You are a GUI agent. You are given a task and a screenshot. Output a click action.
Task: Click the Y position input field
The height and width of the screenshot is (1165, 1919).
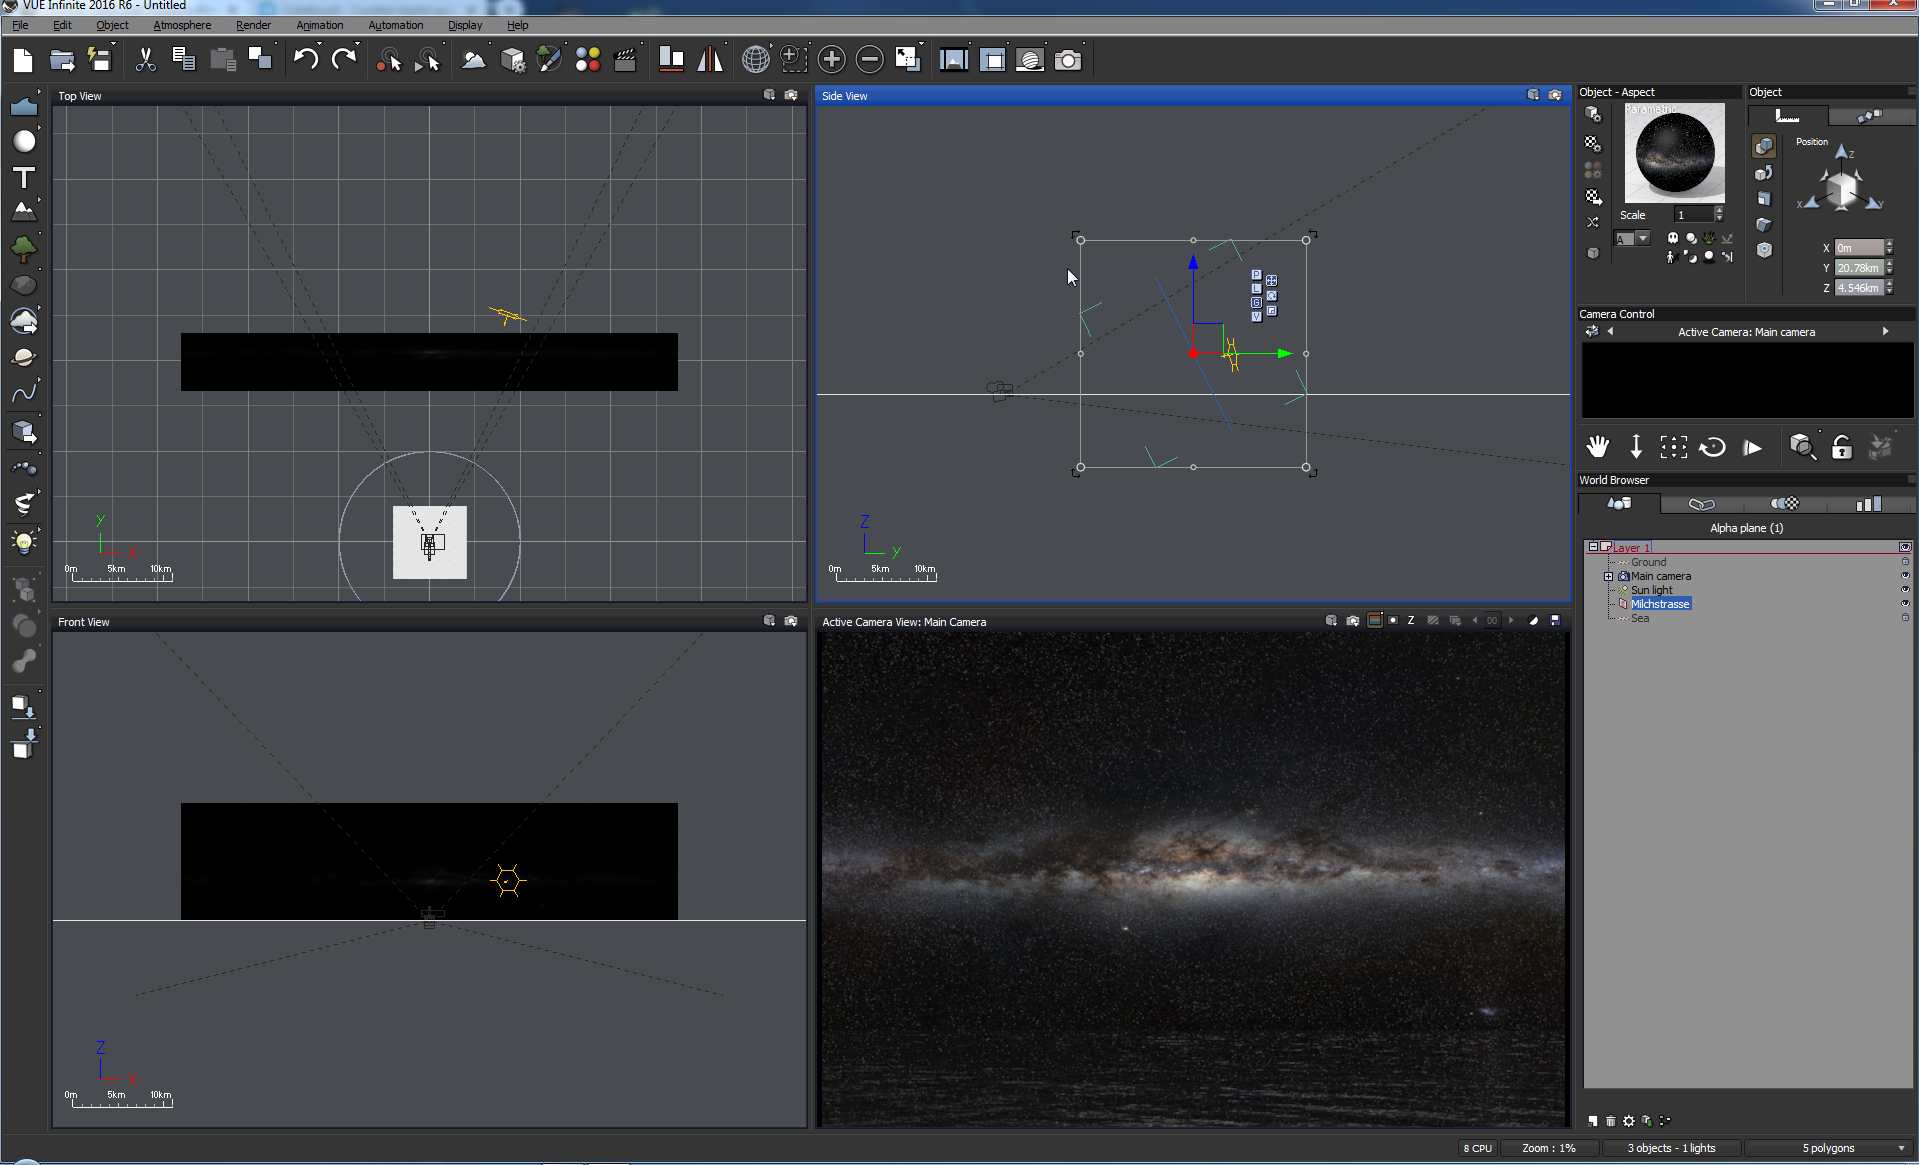pyautogui.click(x=1858, y=268)
